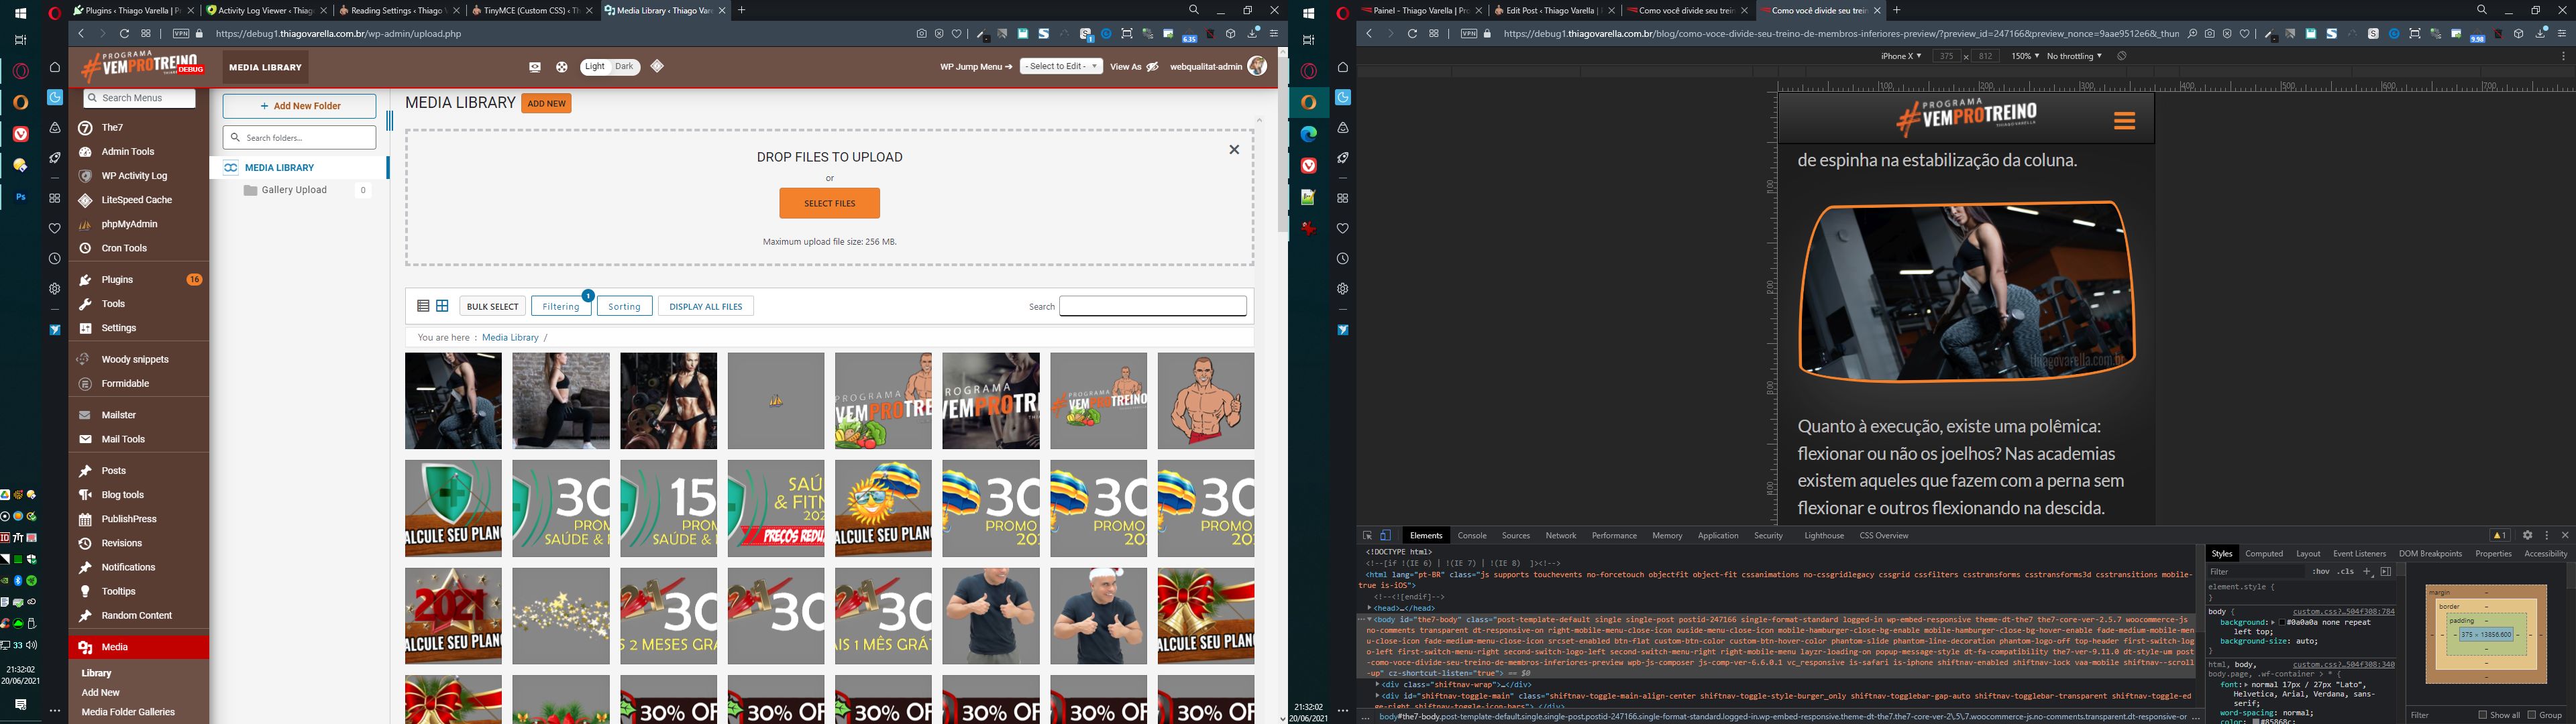Open the Select to Edit dropdown

point(1061,67)
